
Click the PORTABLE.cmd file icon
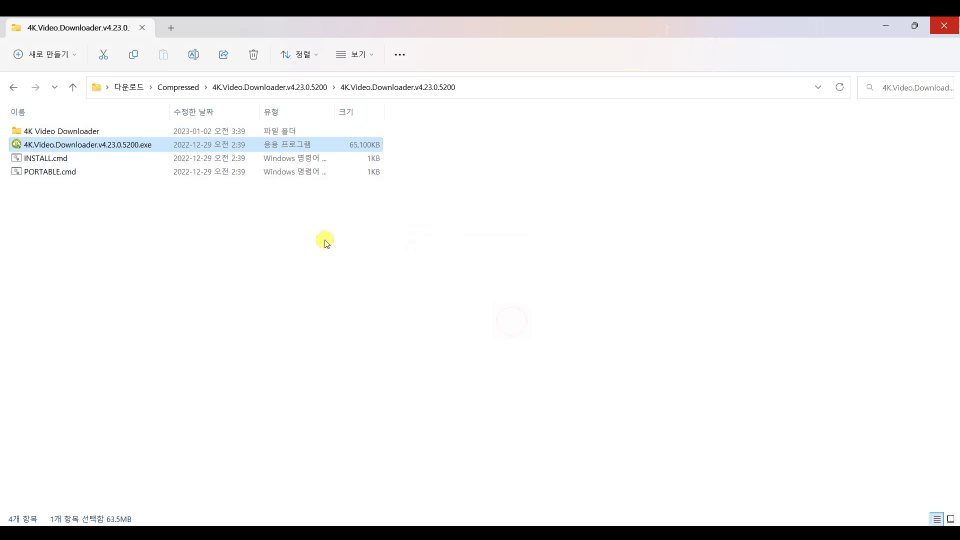(17, 171)
